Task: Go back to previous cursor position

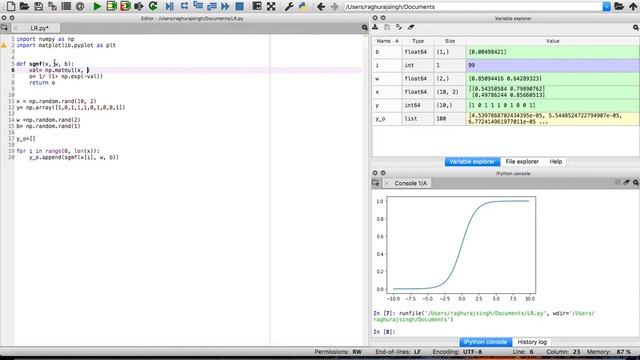Action: [321, 7]
